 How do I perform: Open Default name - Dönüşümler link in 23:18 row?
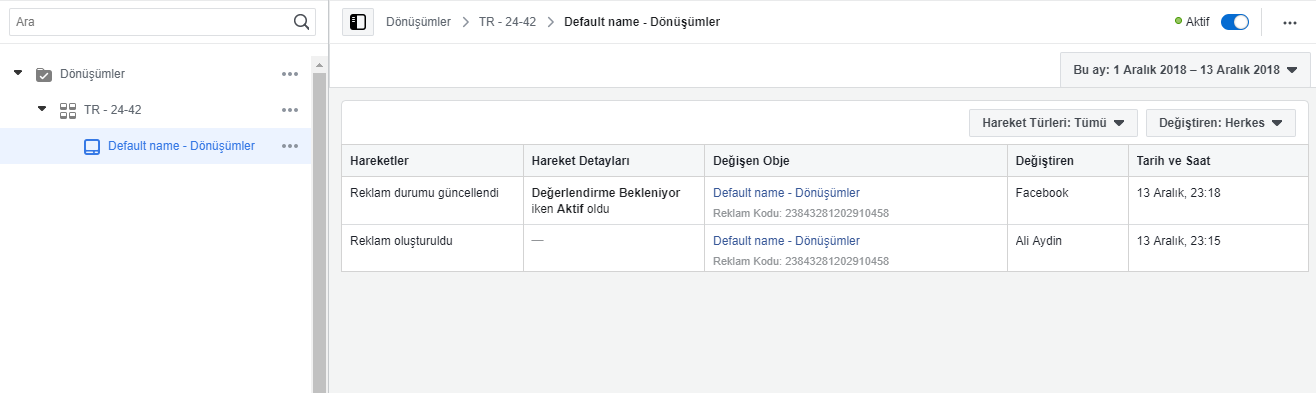[786, 193]
